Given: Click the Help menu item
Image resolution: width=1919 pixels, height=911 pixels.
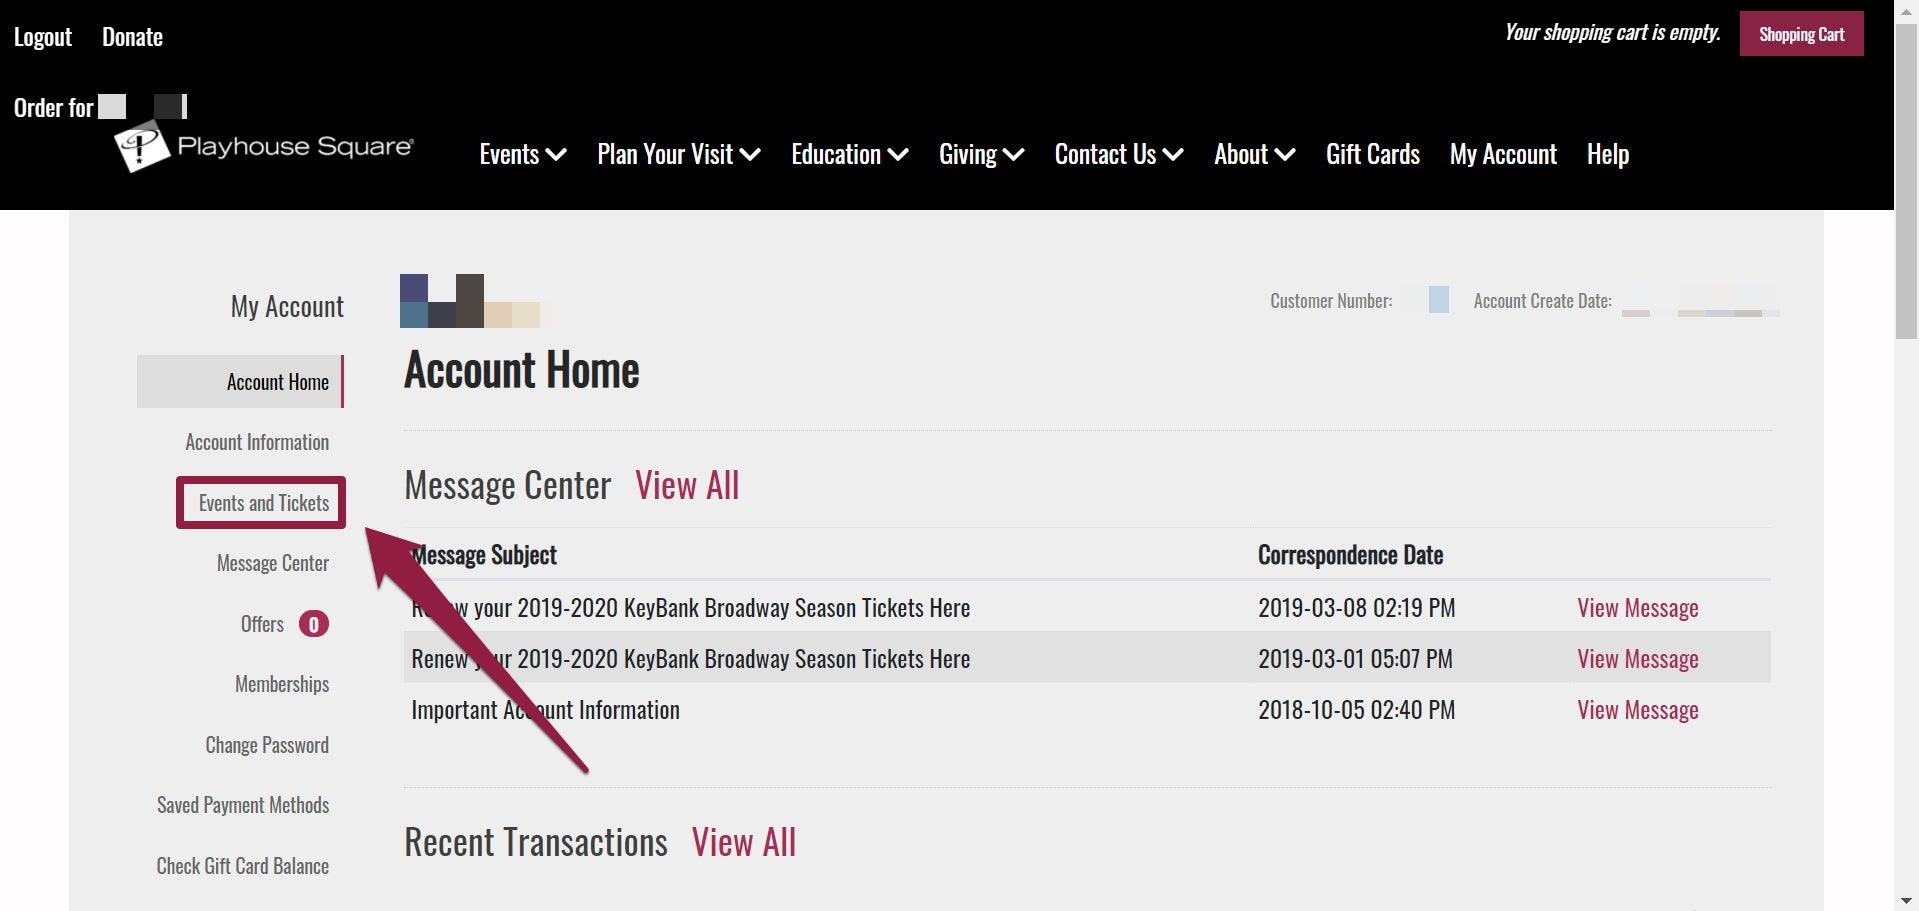Looking at the screenshot, I should 1607,155.
